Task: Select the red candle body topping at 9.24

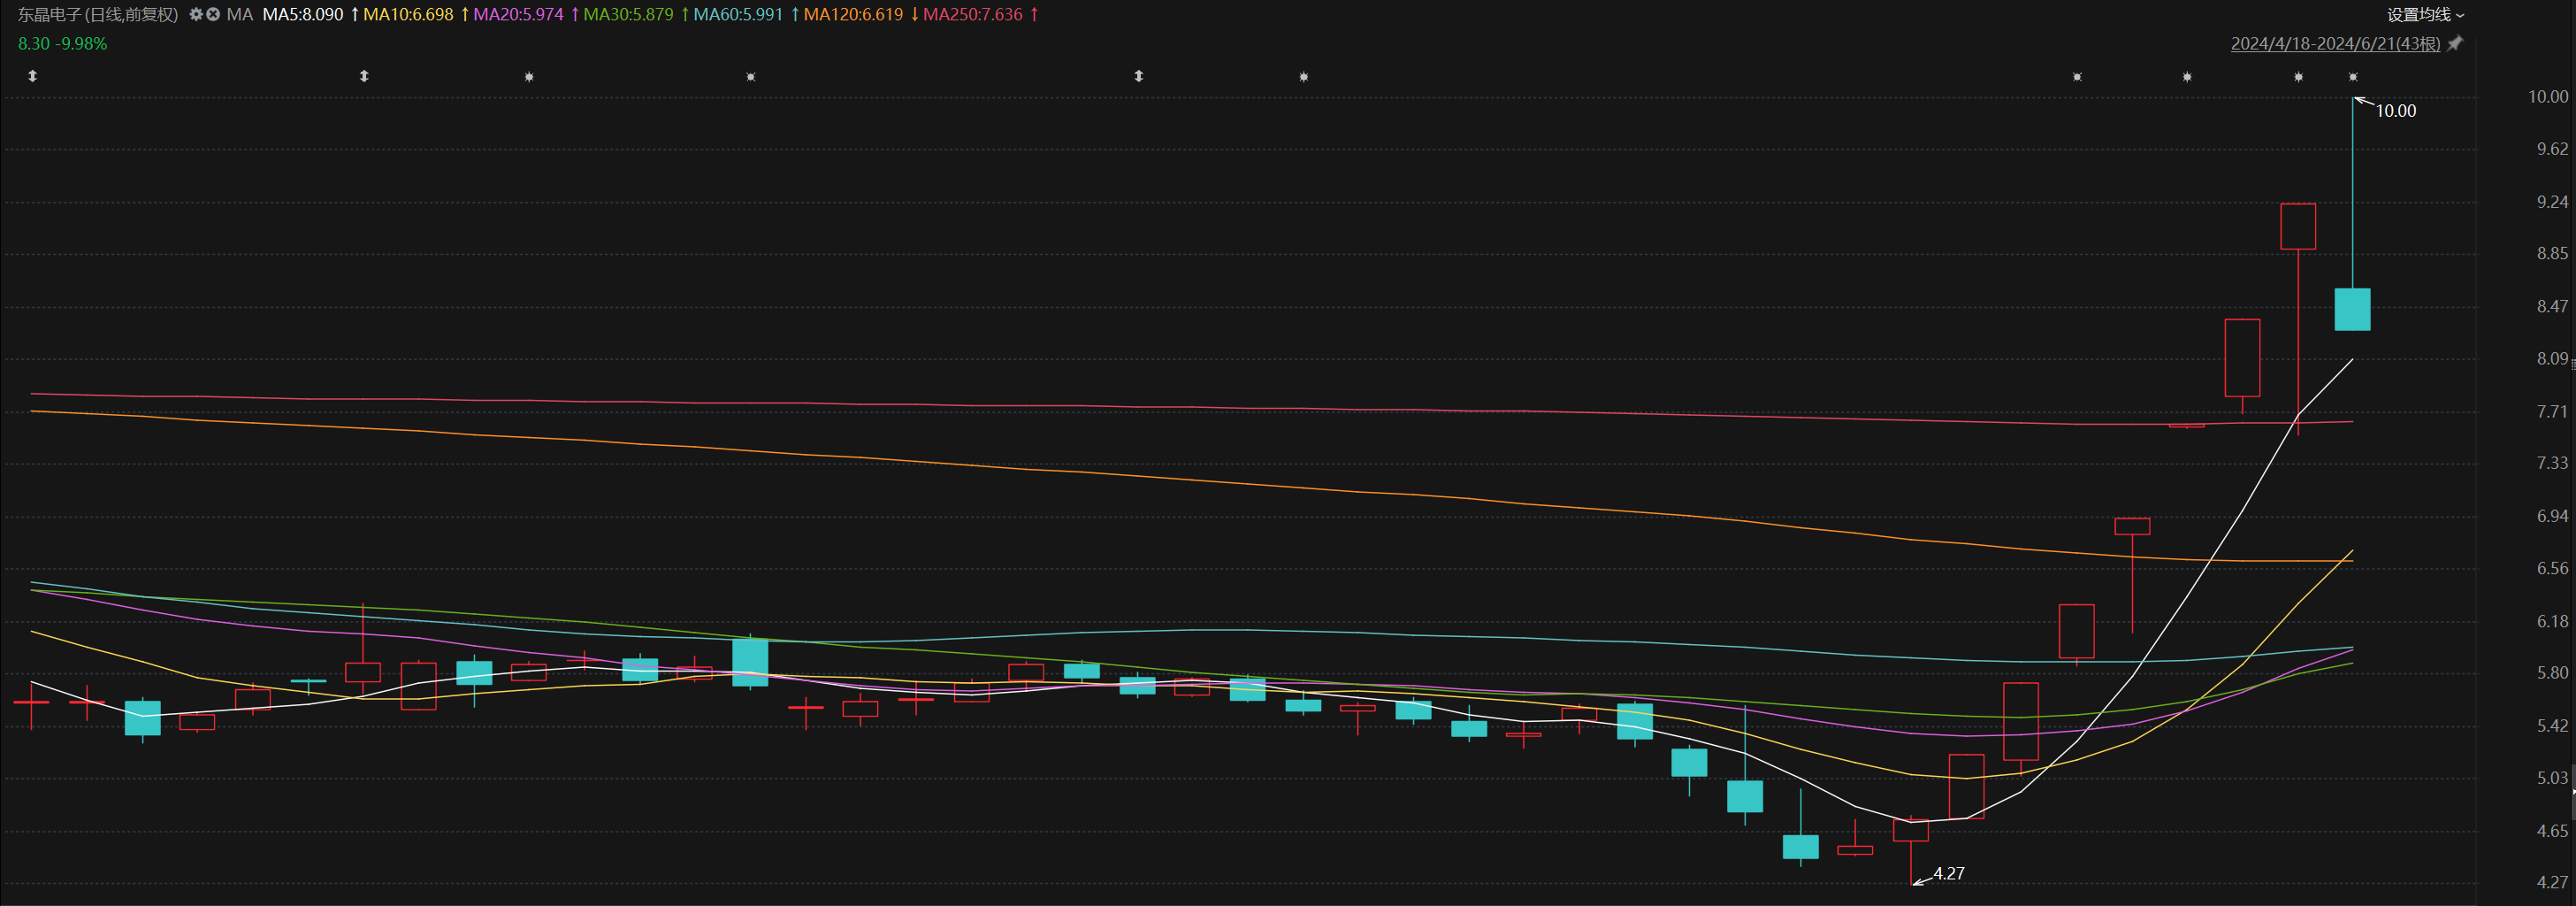Action: (2298, 226)
